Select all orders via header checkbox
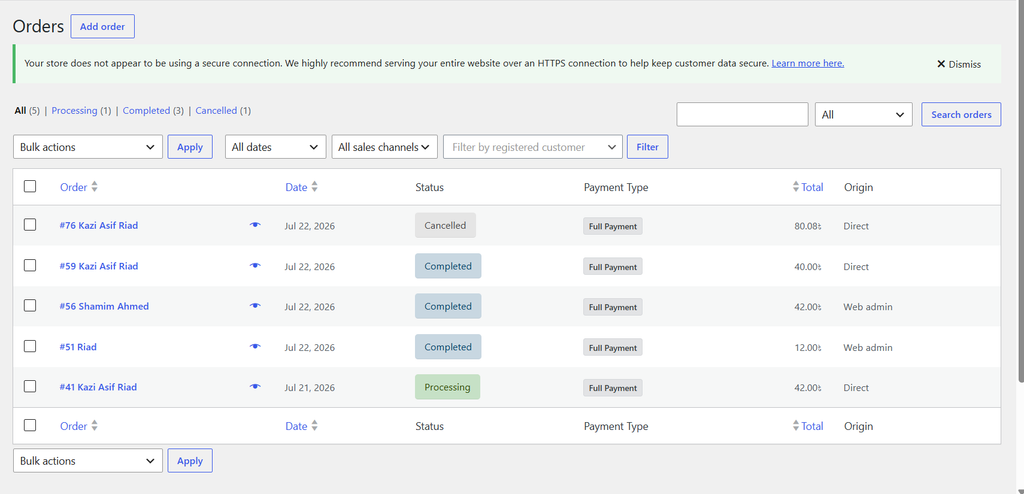Image resolution: width=1024 pixels, height=494 pixels. coord(30,186)
